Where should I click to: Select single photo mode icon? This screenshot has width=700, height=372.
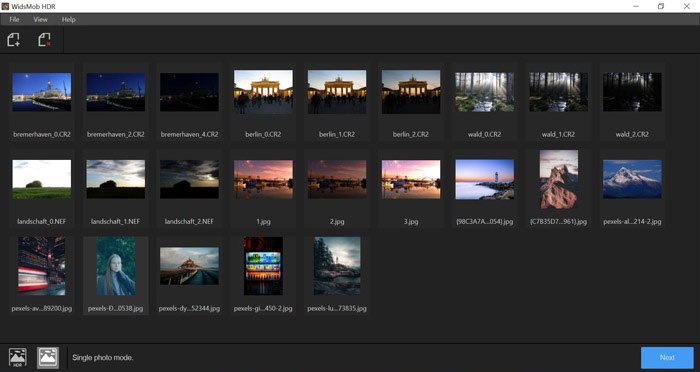[48, 358]
